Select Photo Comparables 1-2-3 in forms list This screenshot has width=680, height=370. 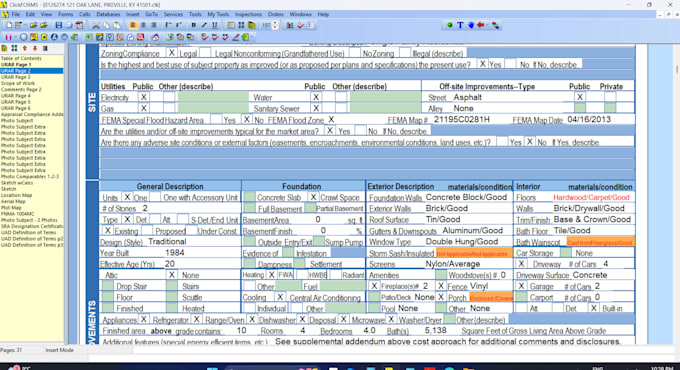pos(29,177)
